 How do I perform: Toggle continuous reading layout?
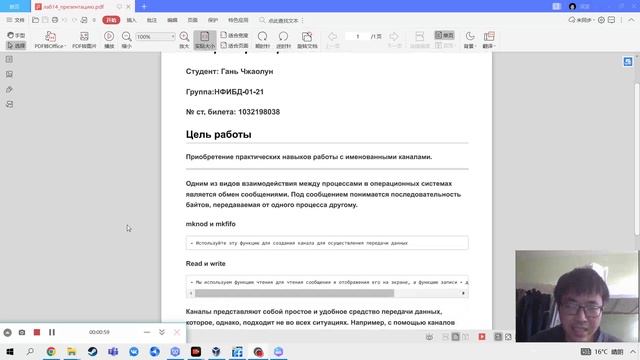(x=420, y=40)
